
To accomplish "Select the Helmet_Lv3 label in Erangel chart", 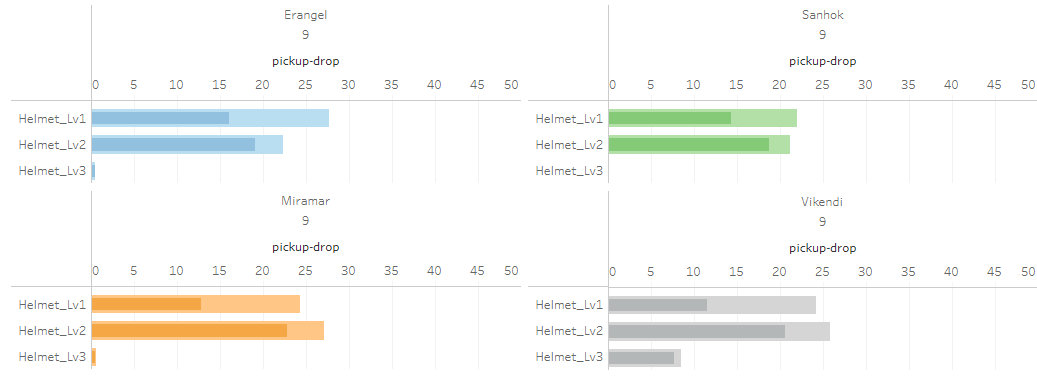I will (52, 171).
